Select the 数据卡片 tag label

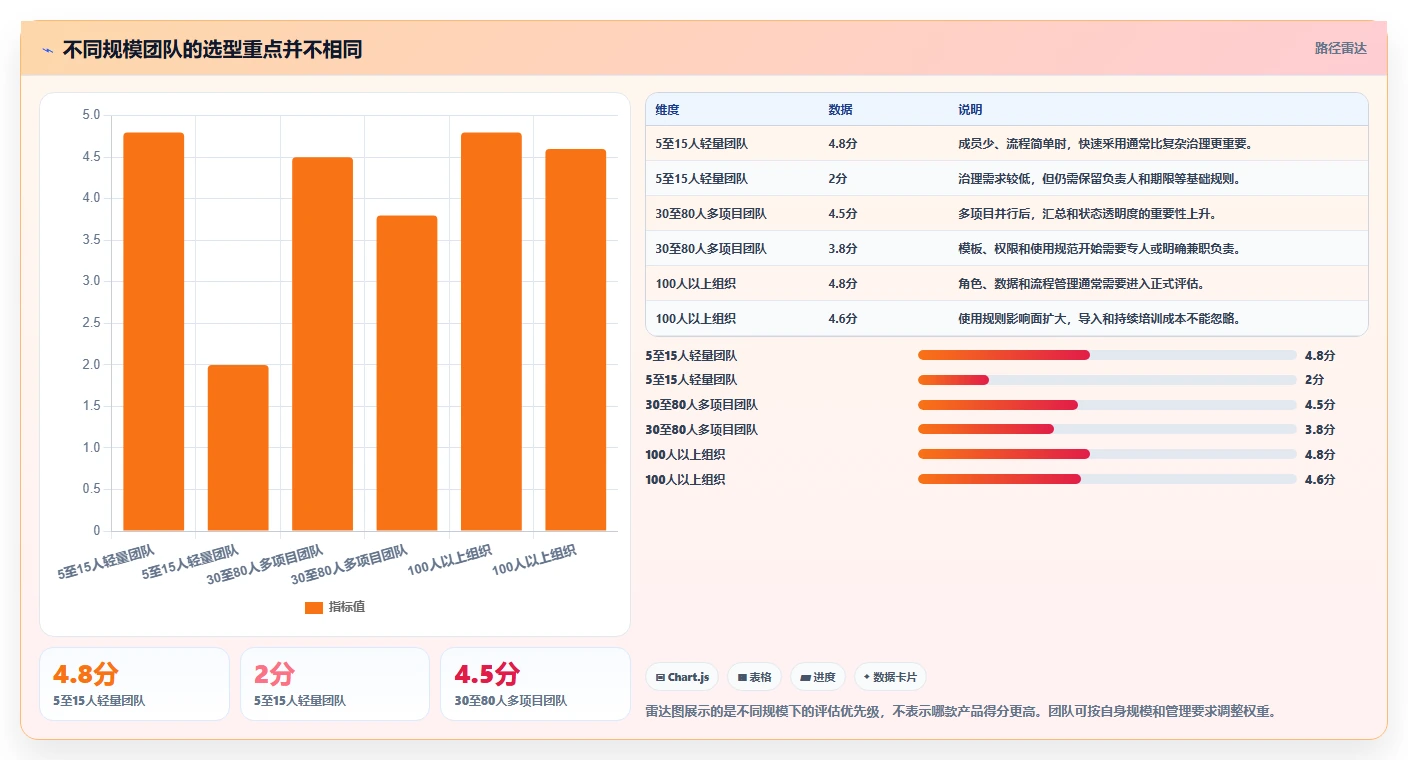click(x=896, y=677)
